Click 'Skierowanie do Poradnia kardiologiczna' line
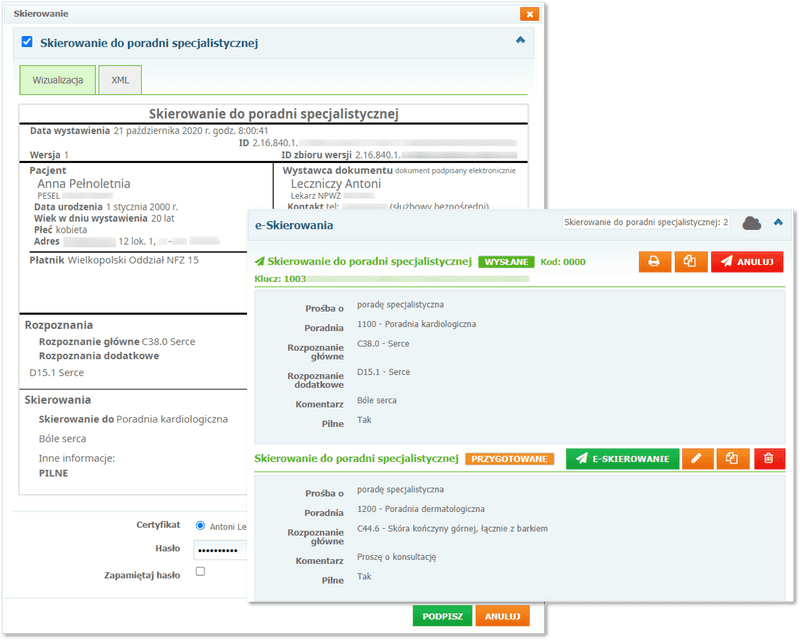Screen dimensions: 800x640 tap(133, 420)
